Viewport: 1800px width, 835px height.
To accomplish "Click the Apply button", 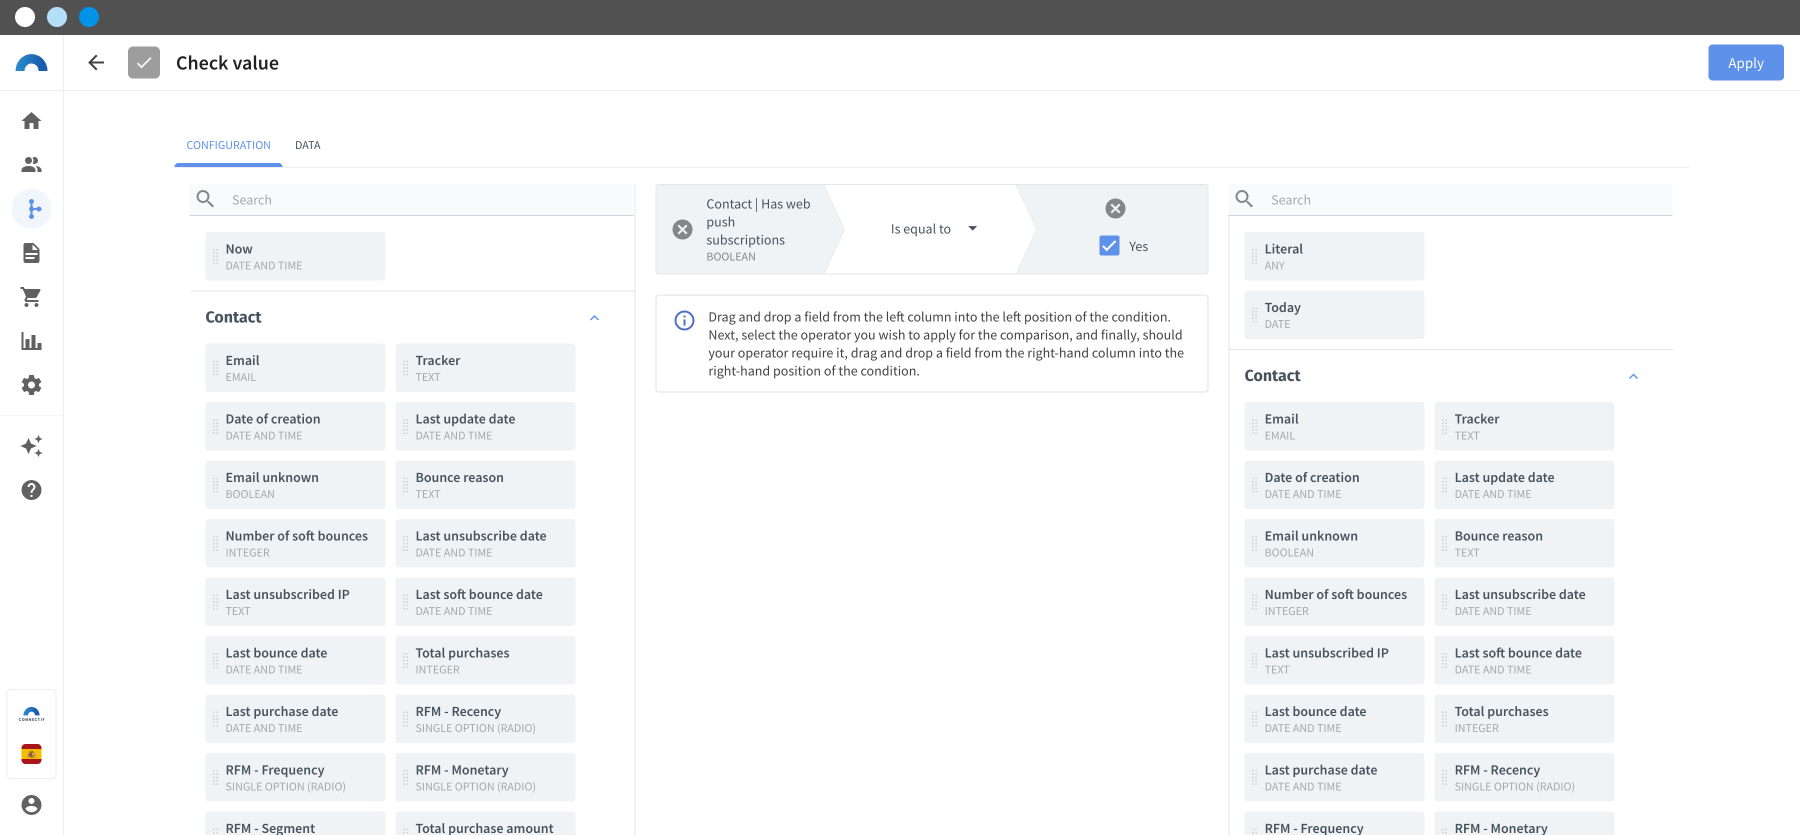I will [x=1746, y=63].
